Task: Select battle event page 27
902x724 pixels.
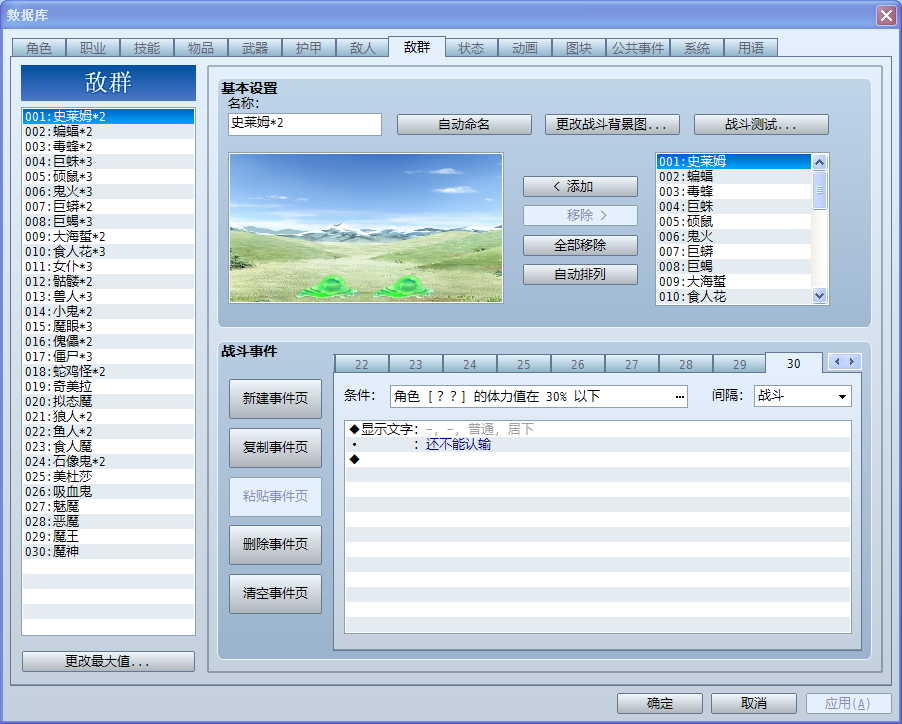Action: point(632,364)
